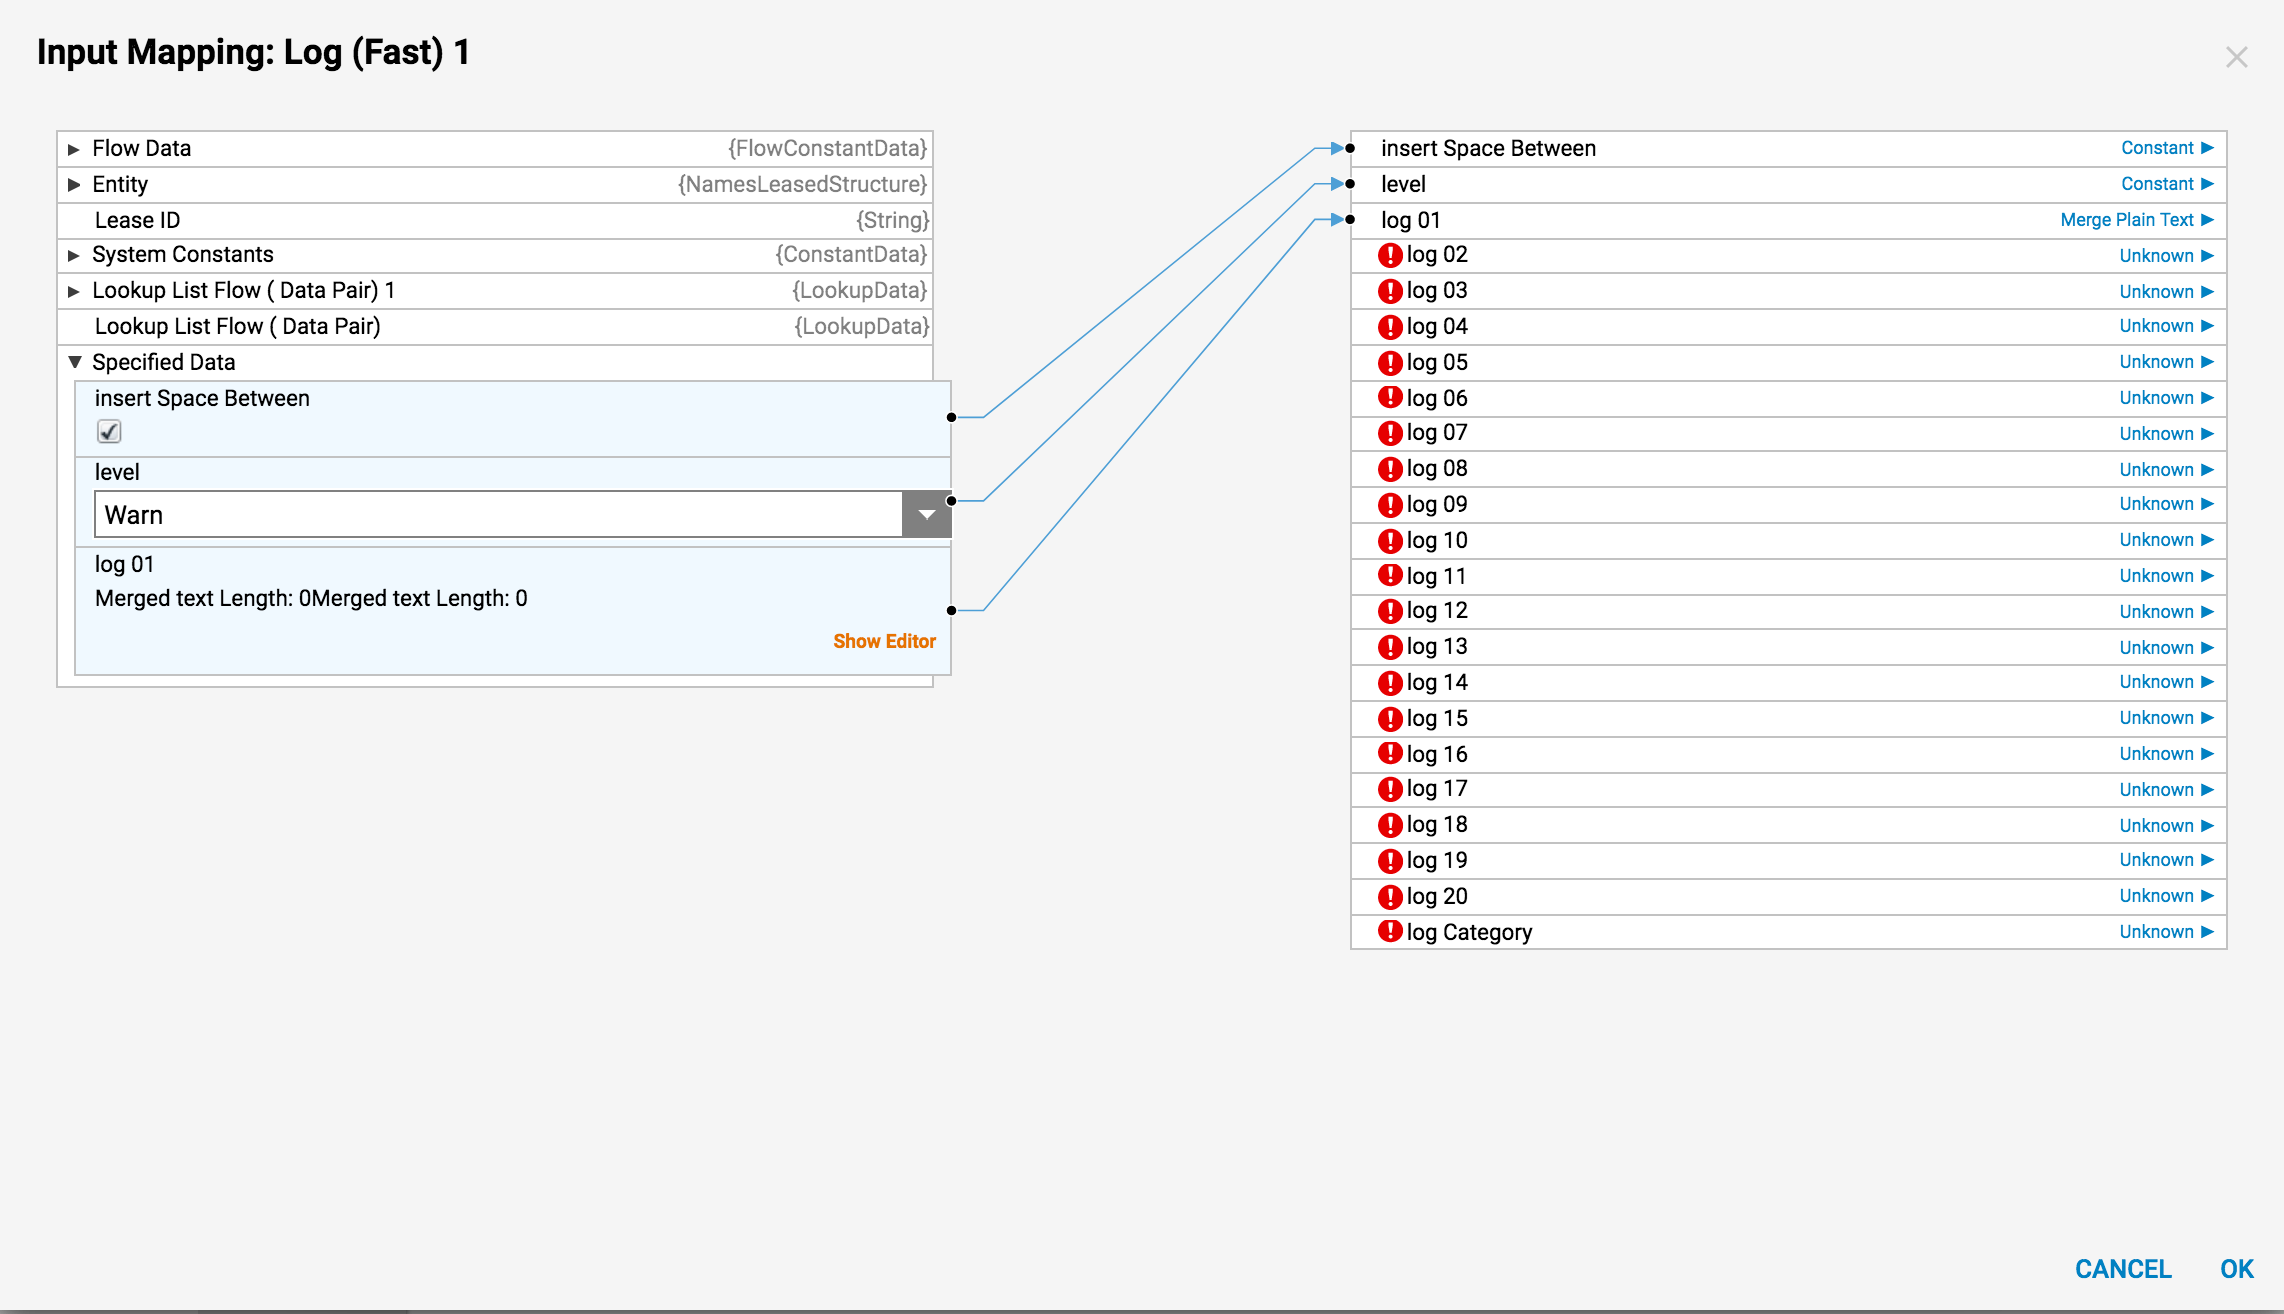Select the log 10 target row label
This screenshot has width=2284, height=1314.
[1437, 540]
